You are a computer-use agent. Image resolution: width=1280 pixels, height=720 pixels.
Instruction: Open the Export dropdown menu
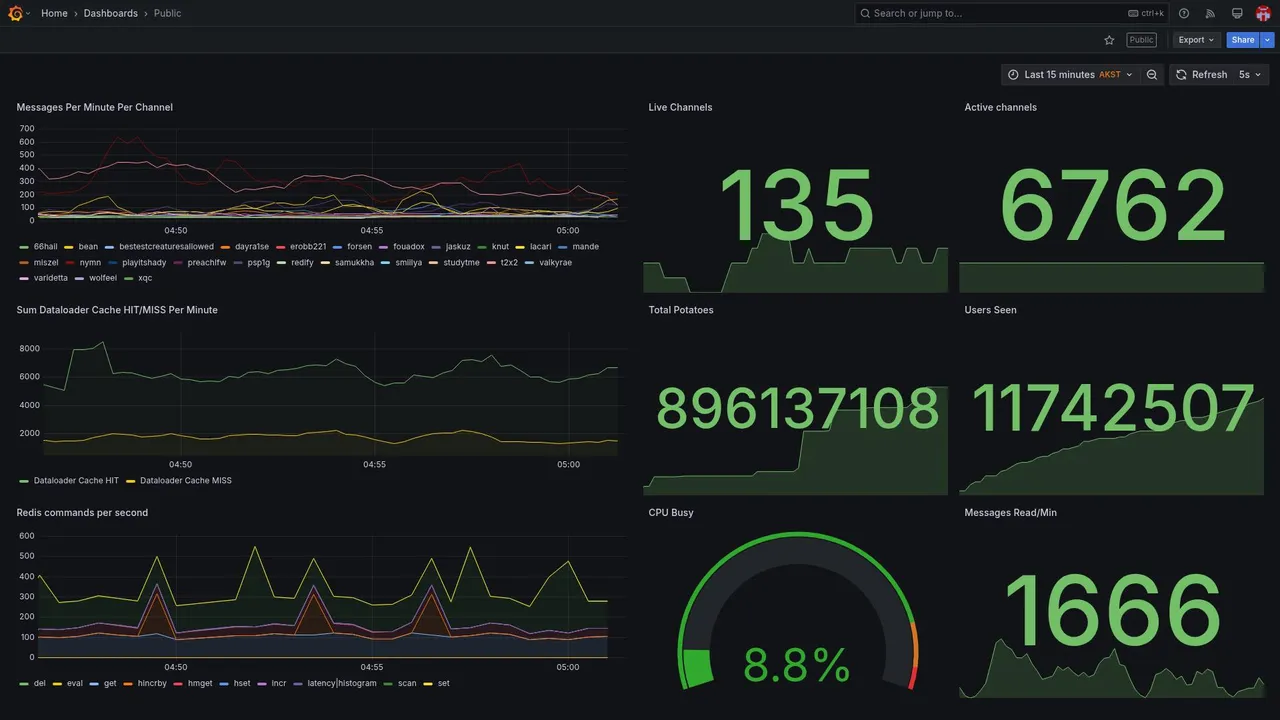(x=1197, y=40)
